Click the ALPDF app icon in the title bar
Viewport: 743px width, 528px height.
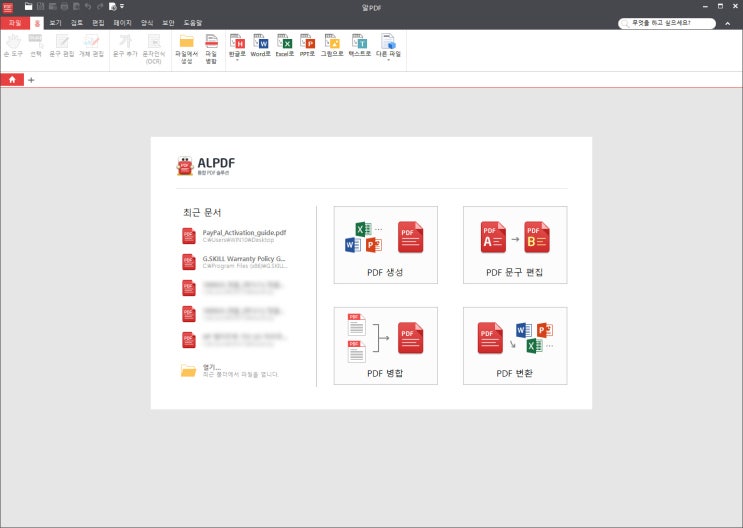tap(8, 7)
